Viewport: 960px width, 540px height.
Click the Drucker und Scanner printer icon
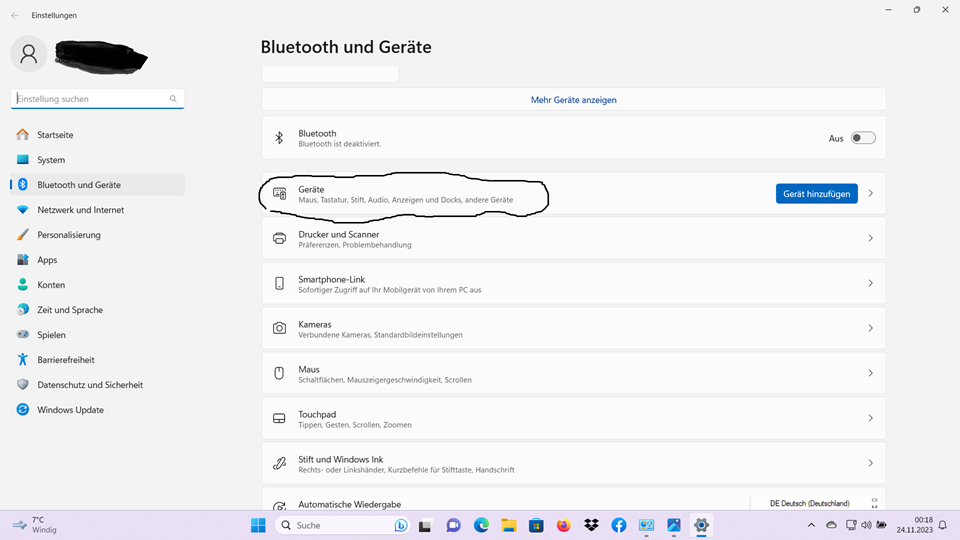[279, 238]
